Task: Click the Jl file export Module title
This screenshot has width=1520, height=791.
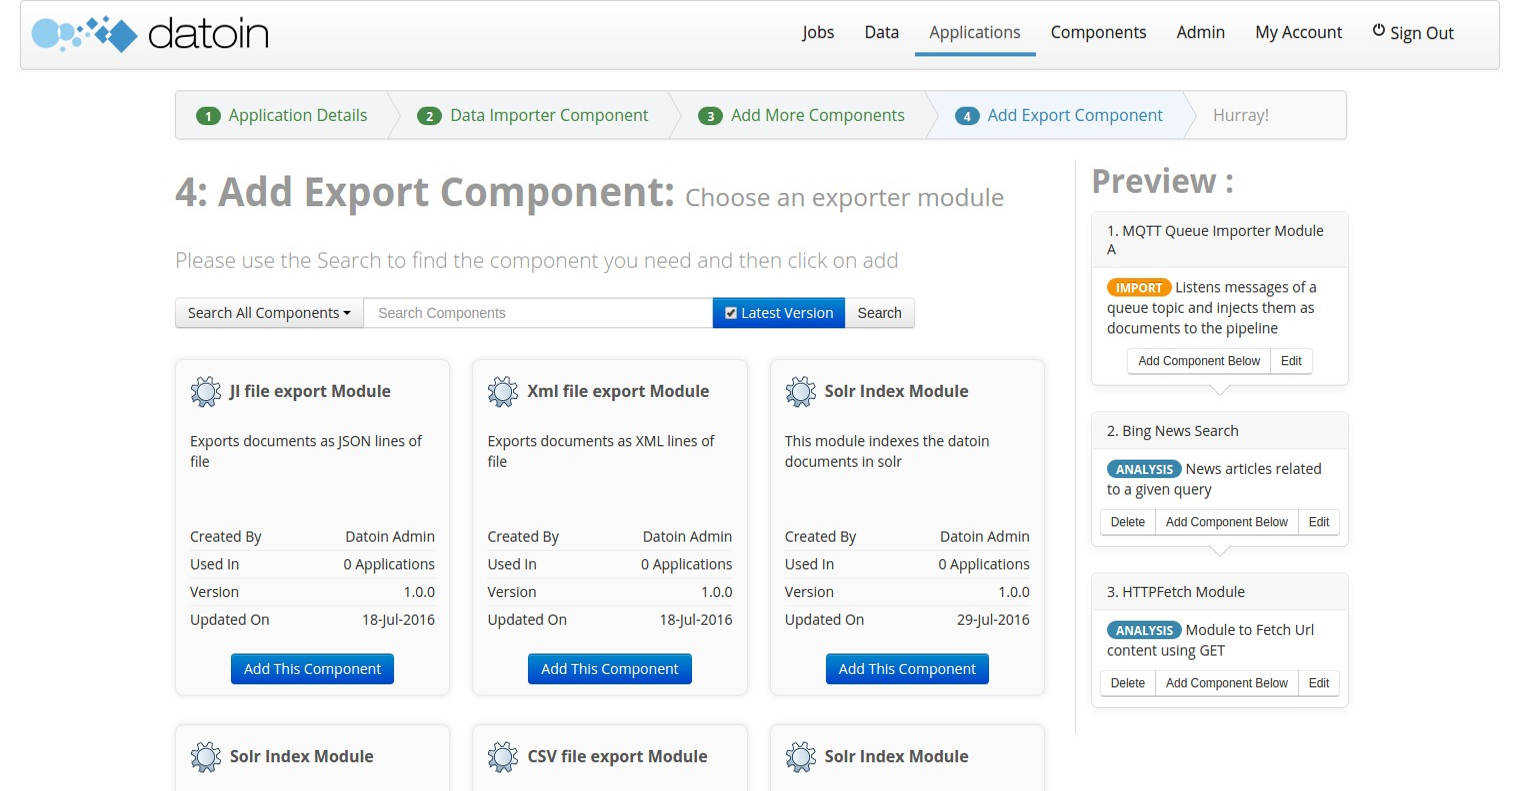Action: tap(310, 391)
